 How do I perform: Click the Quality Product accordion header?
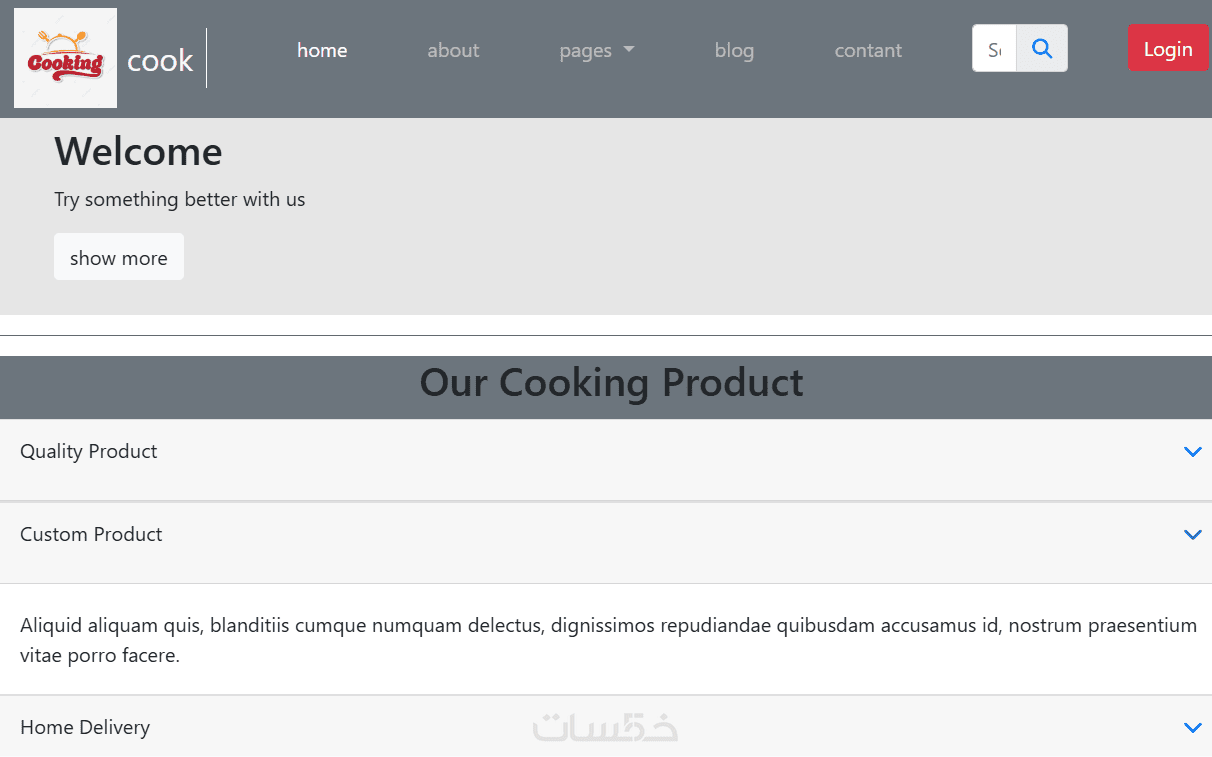click(89, 452)
